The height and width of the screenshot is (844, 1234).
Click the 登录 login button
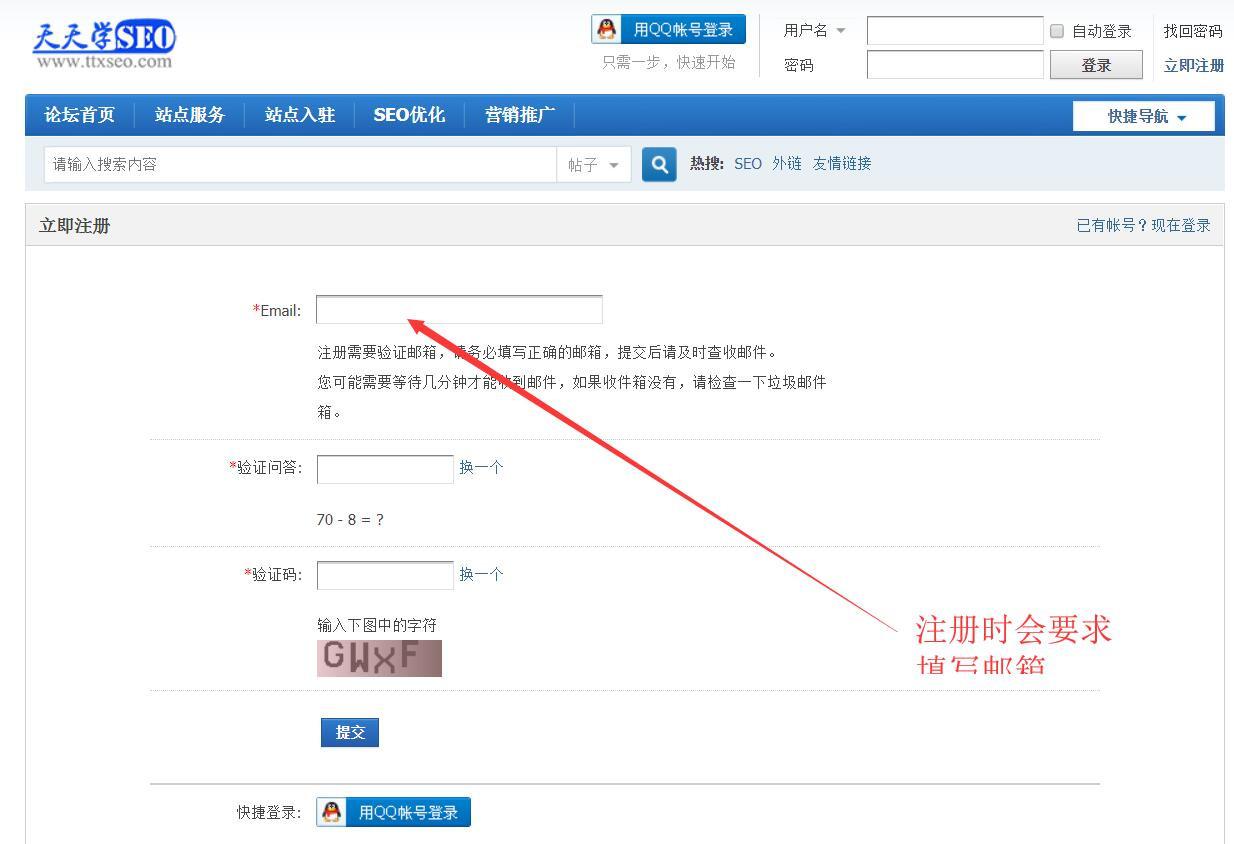point(1096,64)
